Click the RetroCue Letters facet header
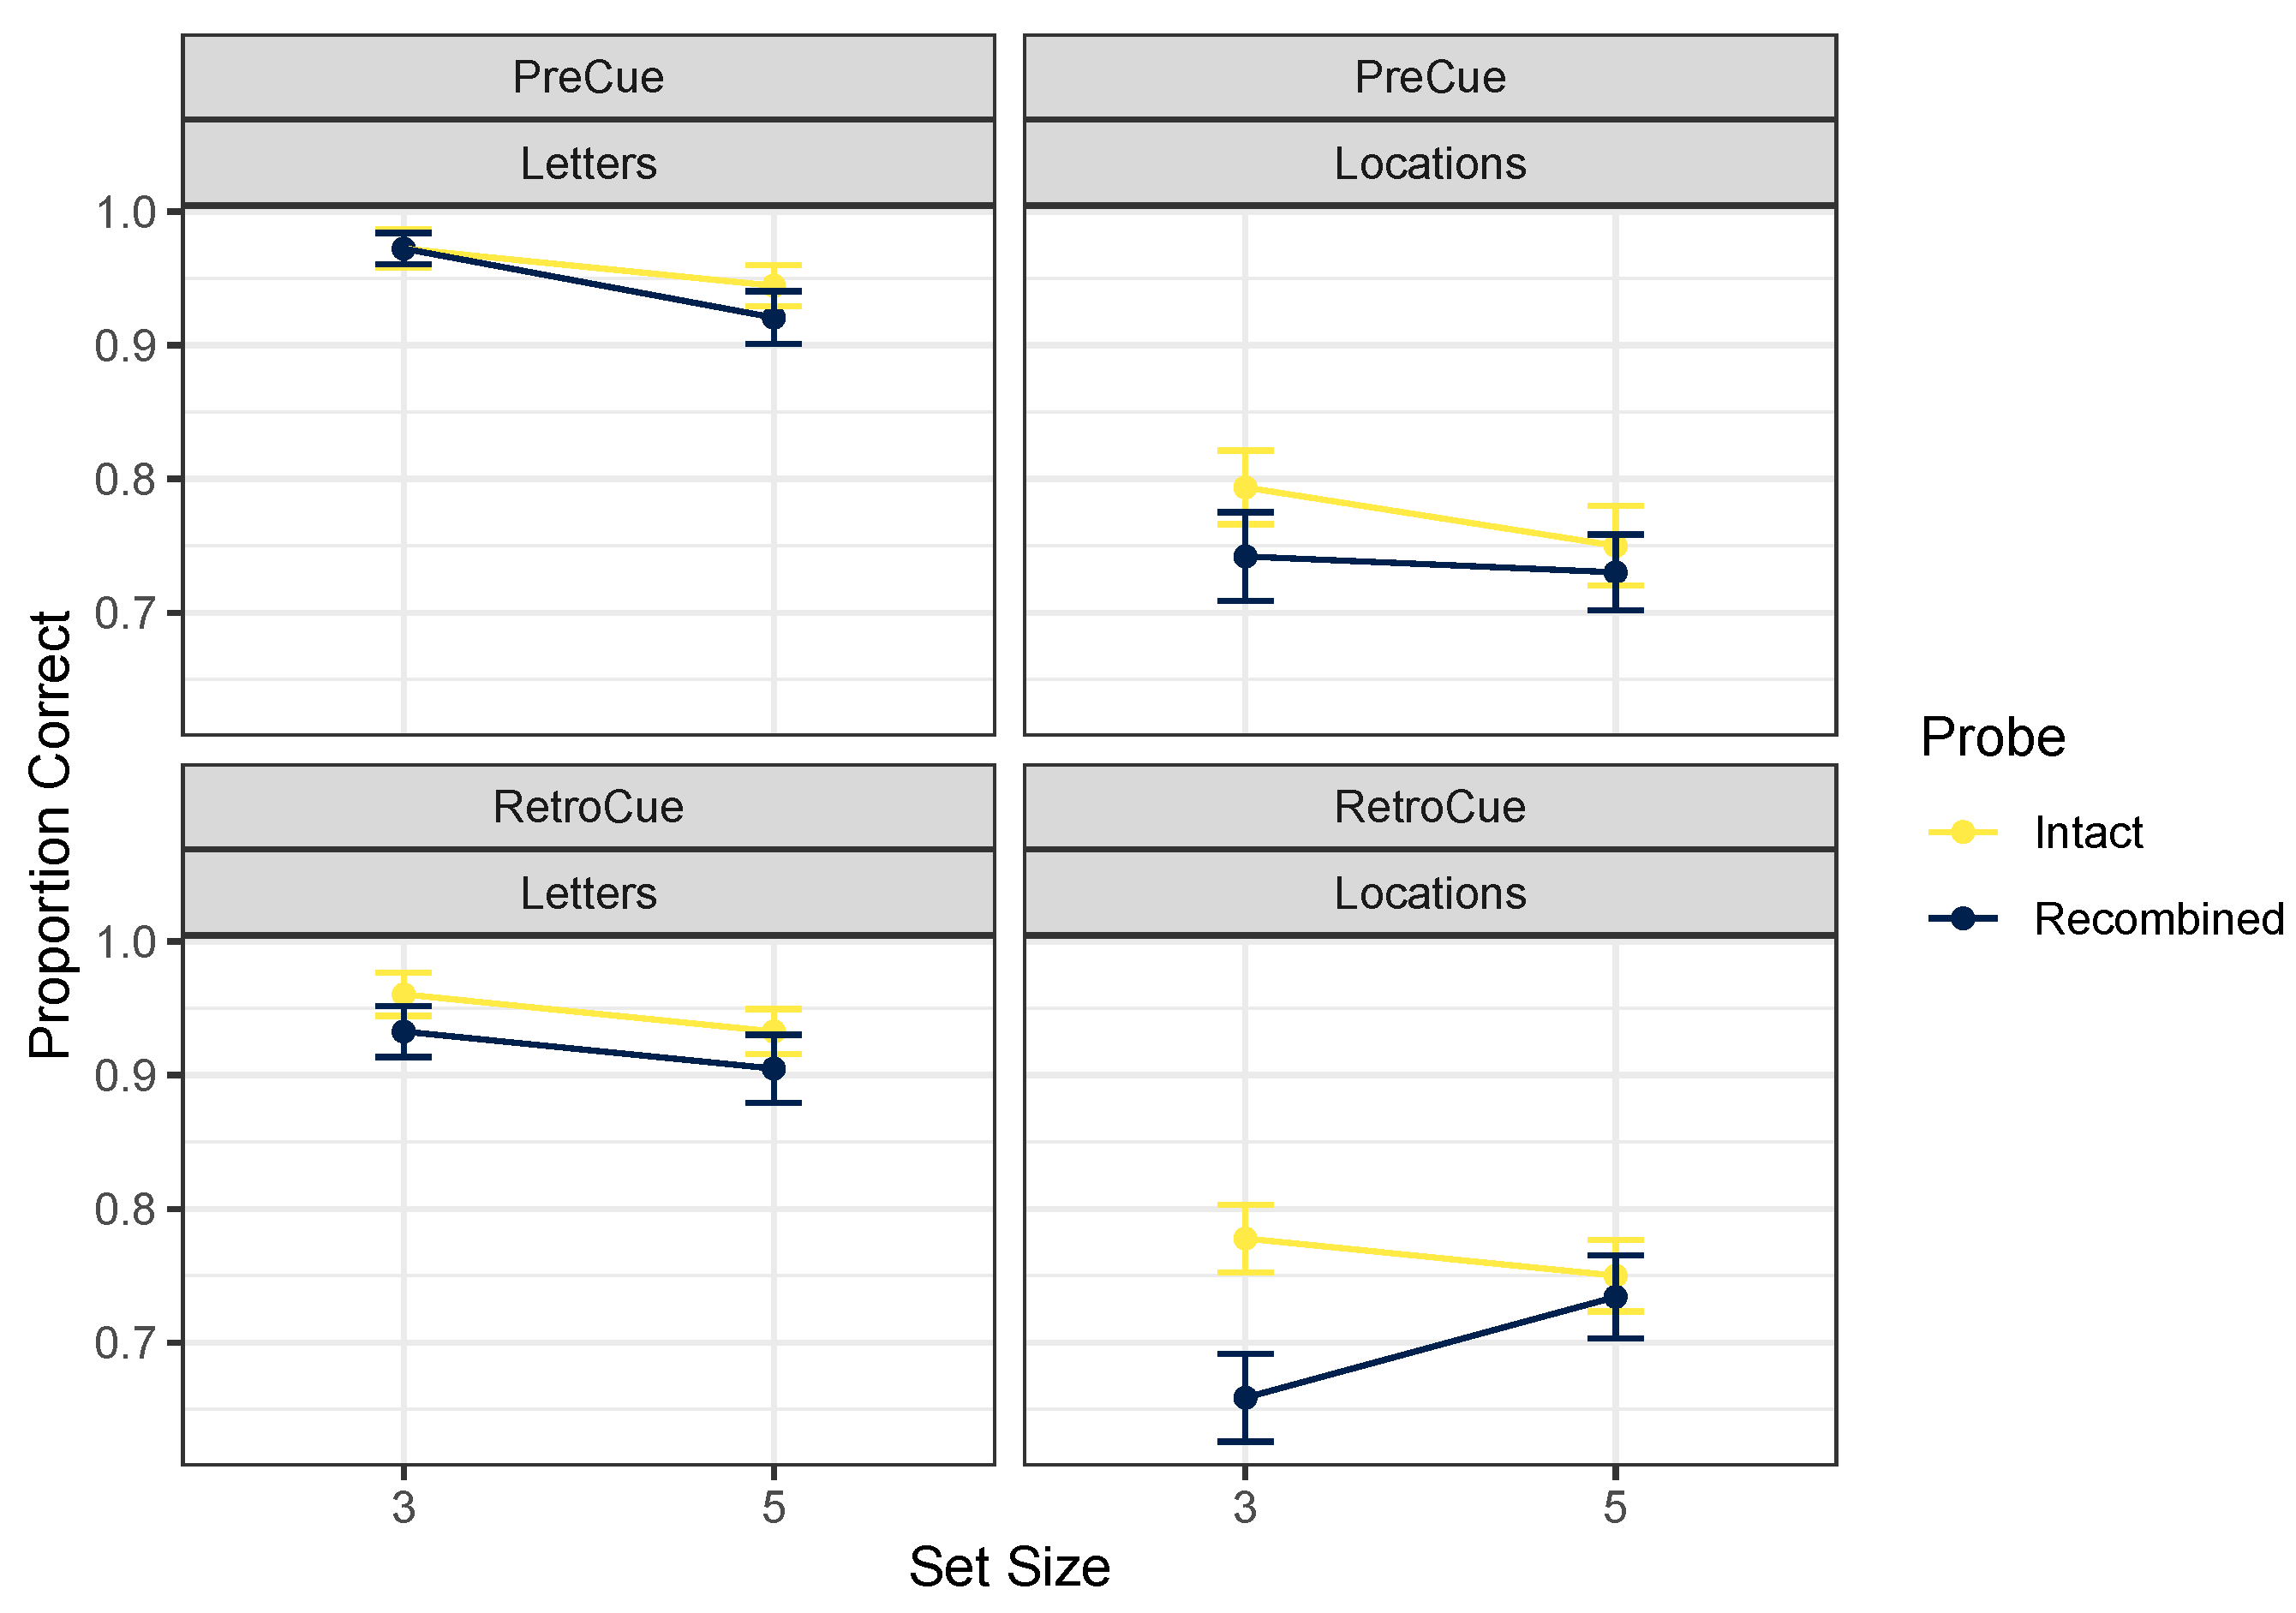 [x=588, y=851]
